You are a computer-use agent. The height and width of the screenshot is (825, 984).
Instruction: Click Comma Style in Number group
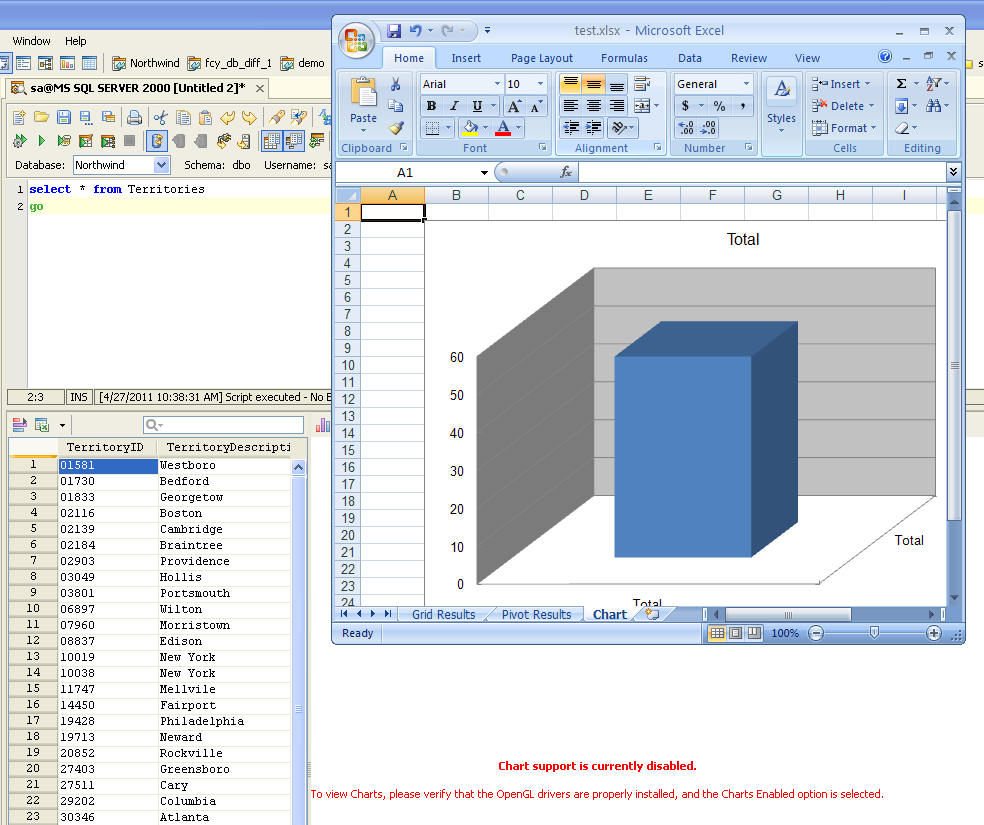(x=742, y=106)
